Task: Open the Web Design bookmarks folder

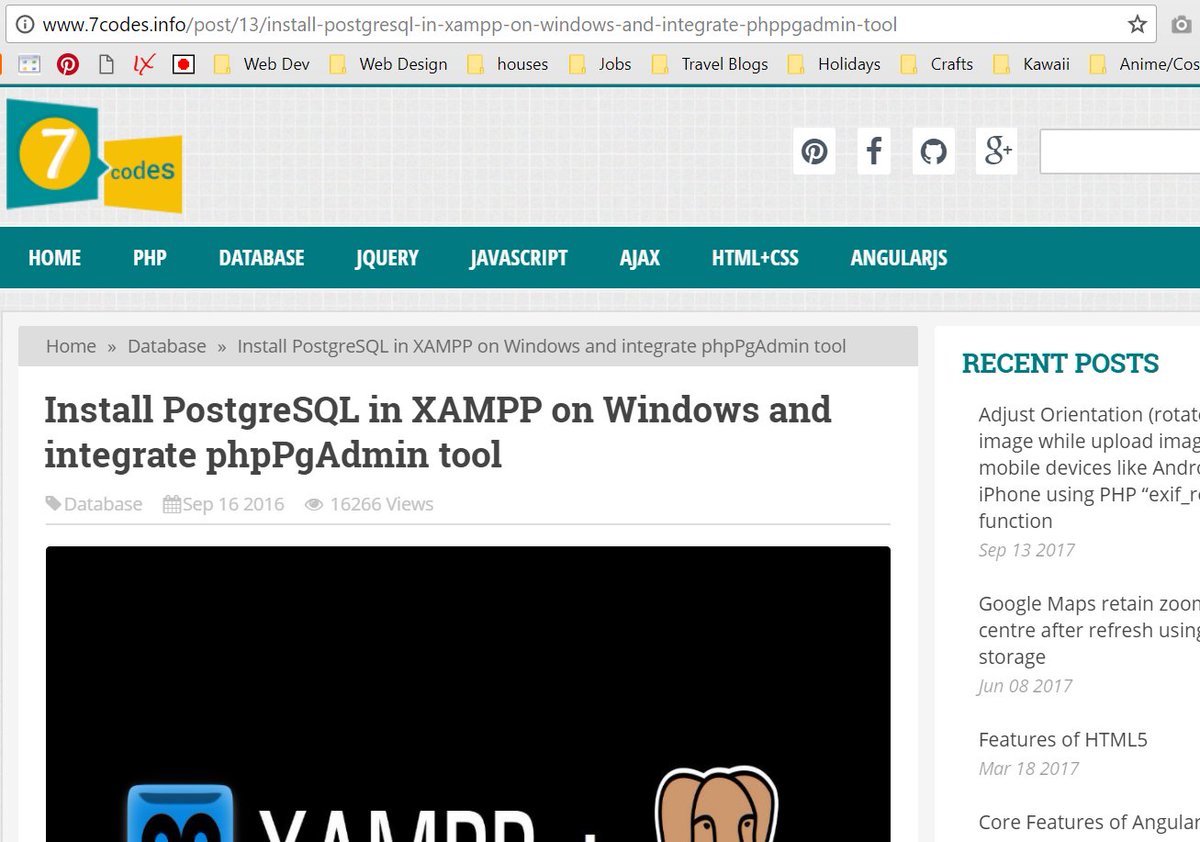Action: point(389,64)
